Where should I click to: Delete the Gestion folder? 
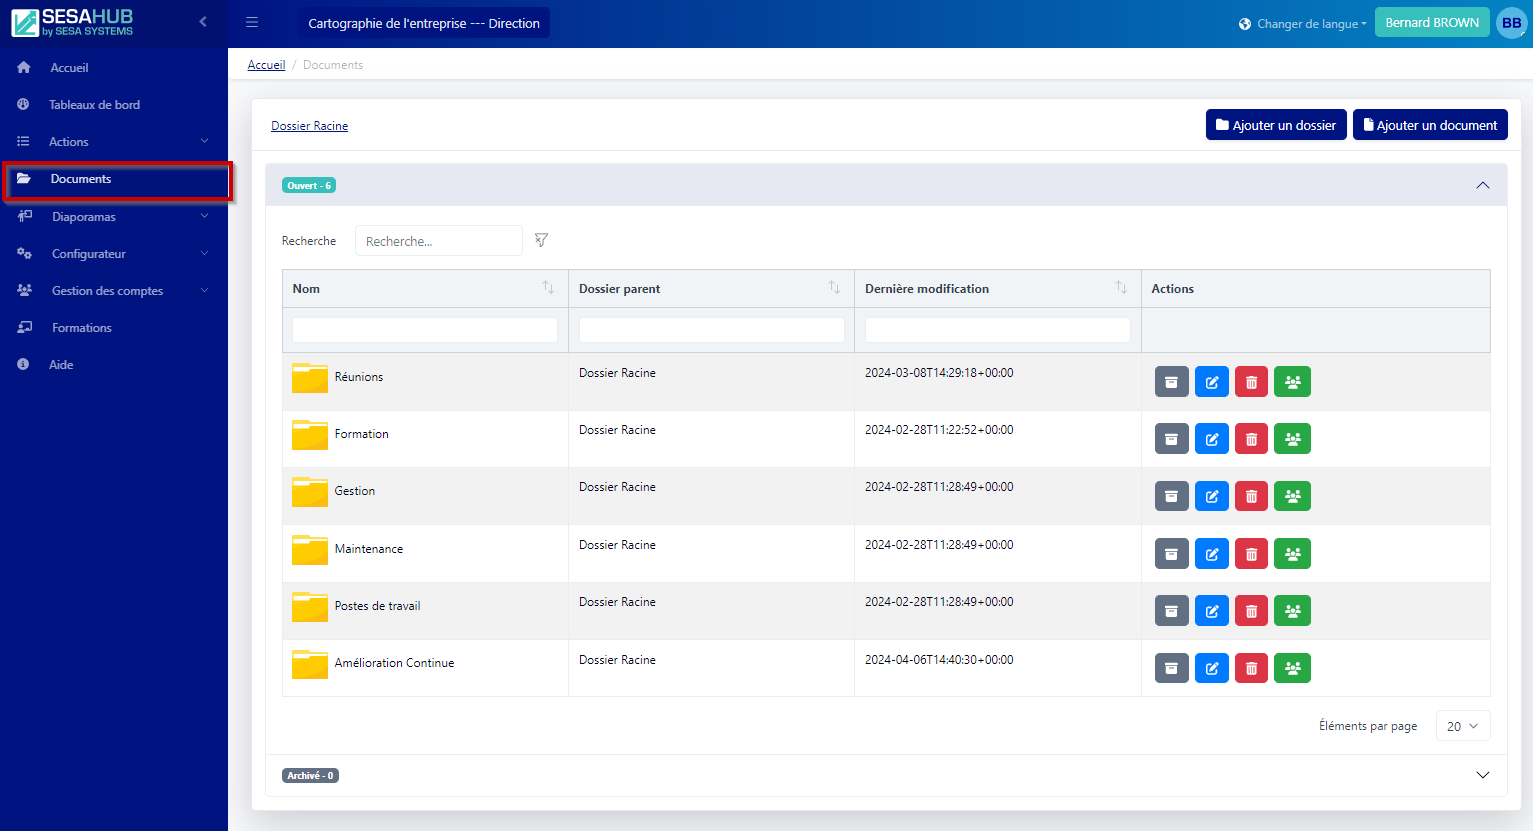1251,496
